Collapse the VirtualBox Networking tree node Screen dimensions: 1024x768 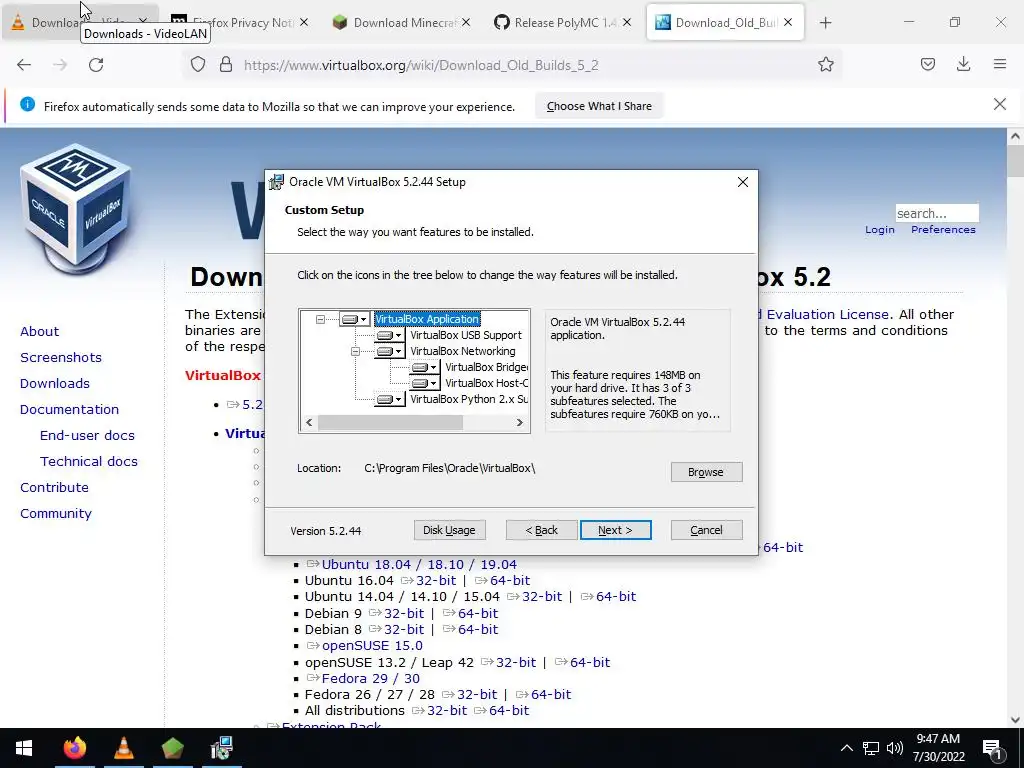(x=355, y=351)
